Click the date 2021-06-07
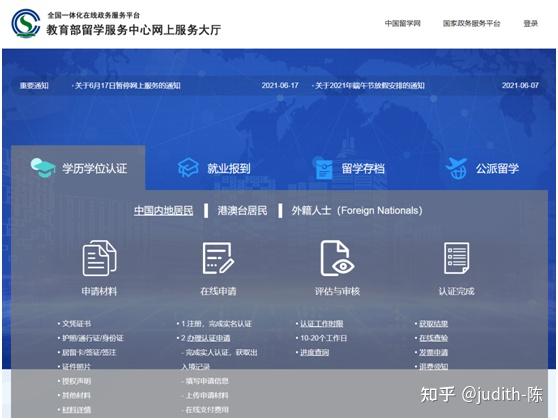This screenshot has width=558, height=420. pos(520,85)
